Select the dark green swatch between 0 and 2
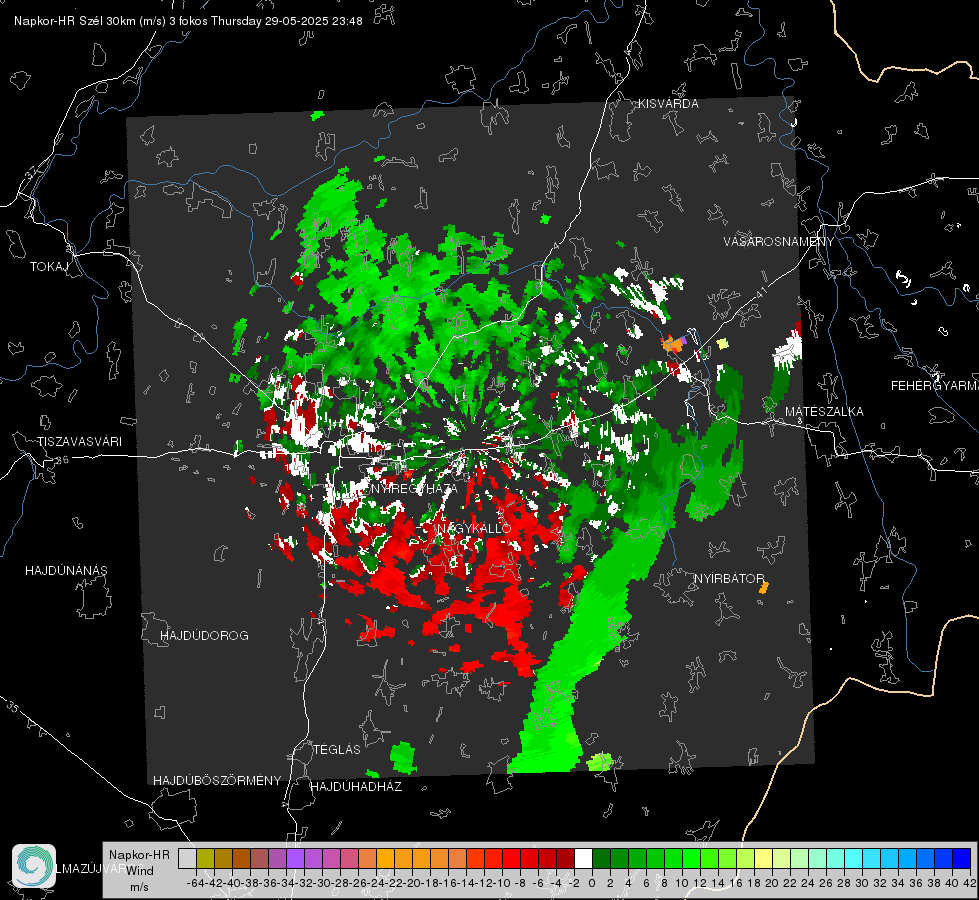 (x=601, y=858)
